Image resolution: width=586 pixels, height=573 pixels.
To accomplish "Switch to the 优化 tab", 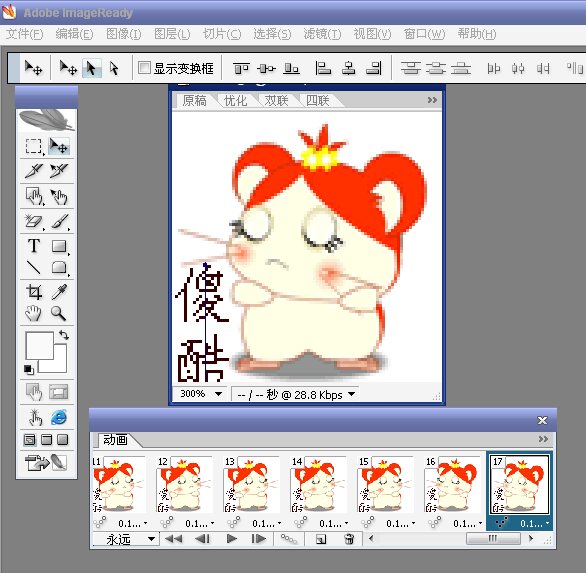I will [x=235, y=100].
